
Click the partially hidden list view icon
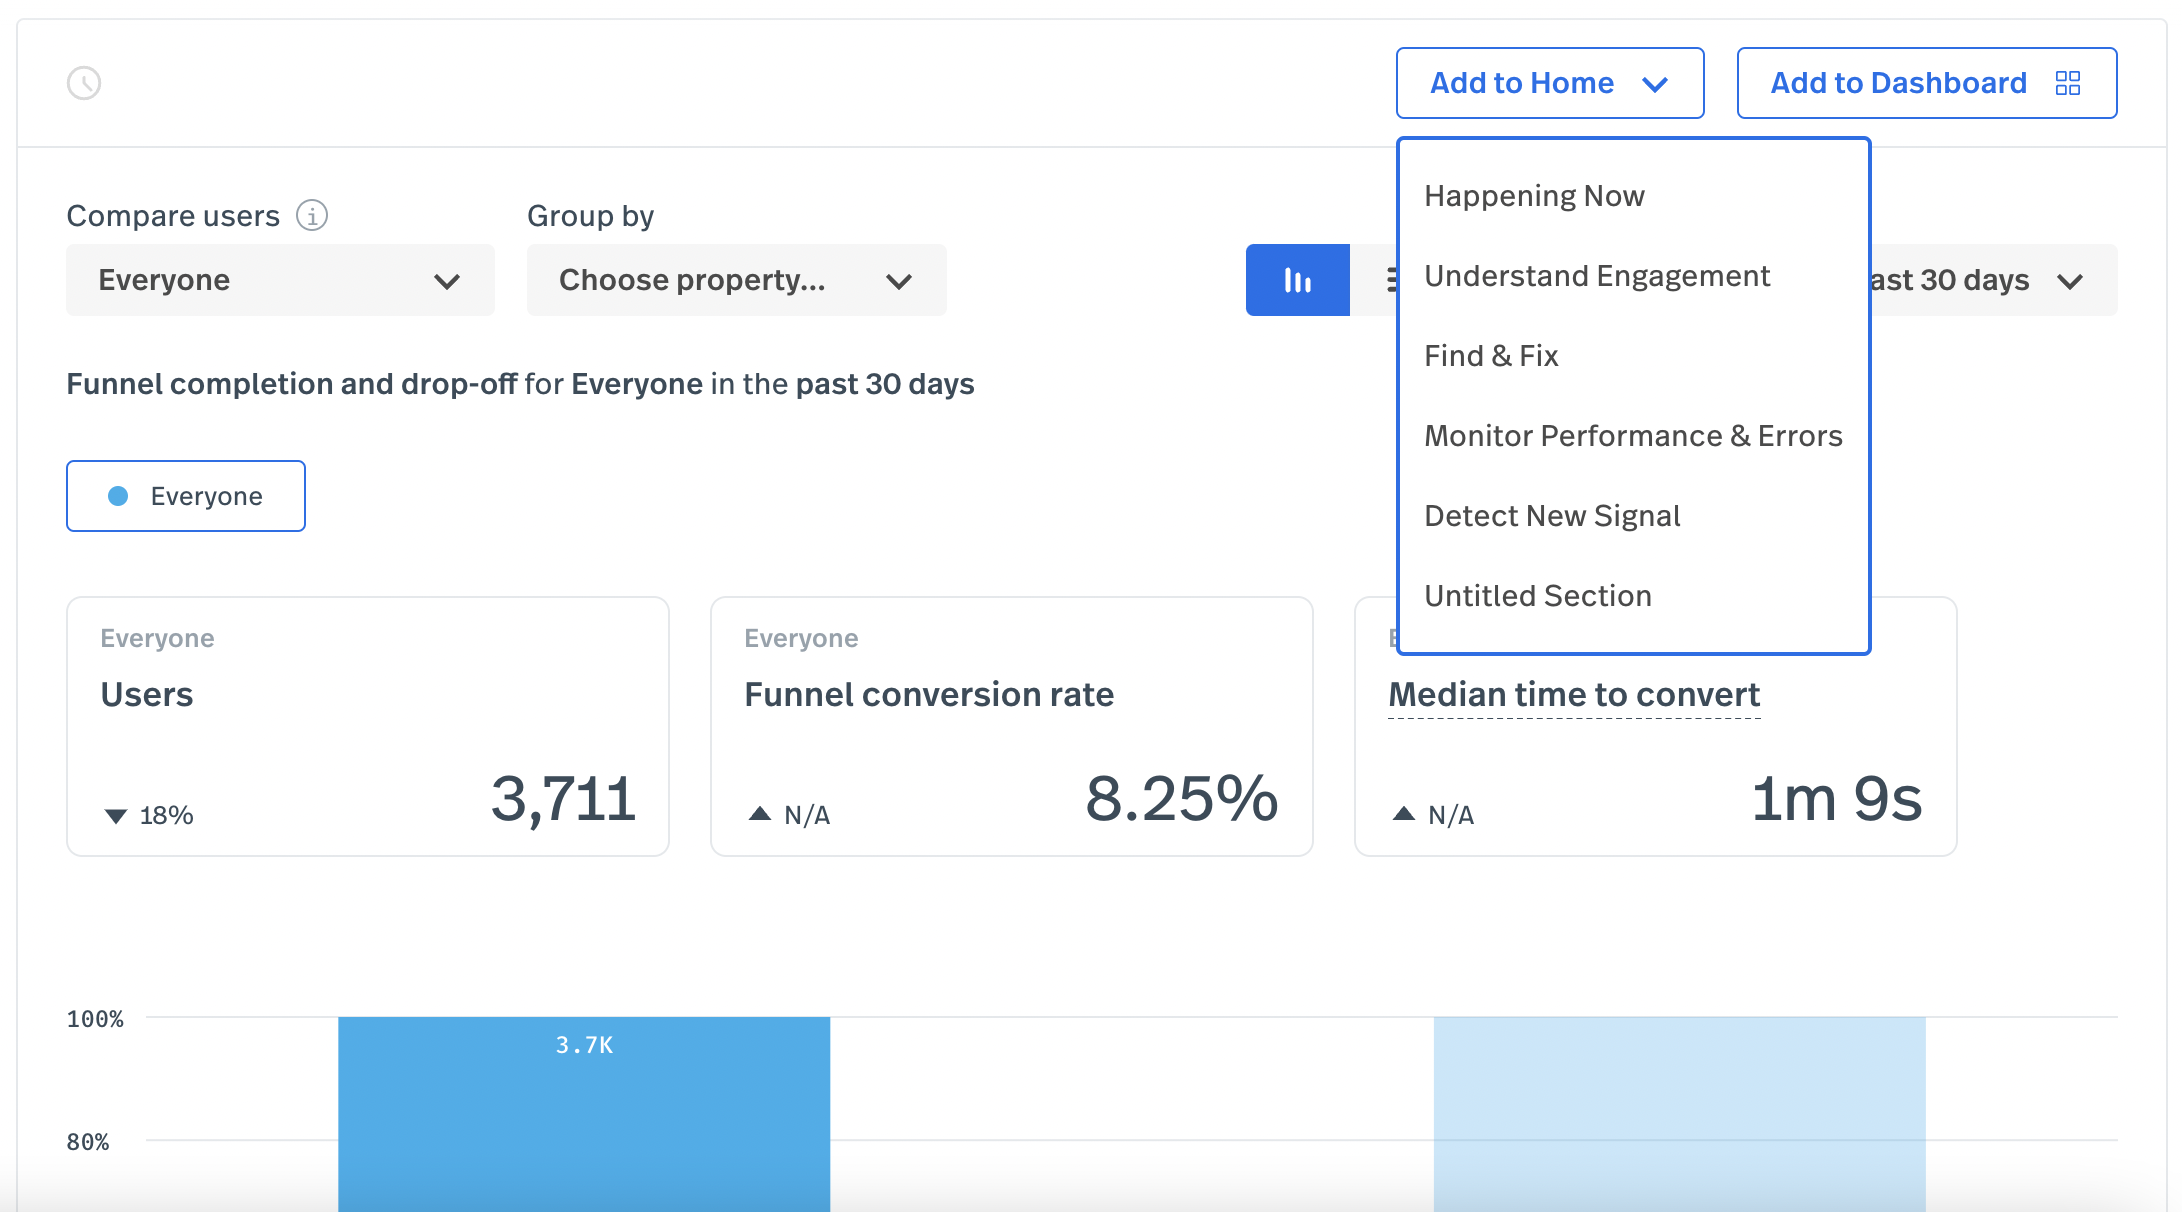click(1391, 280)
